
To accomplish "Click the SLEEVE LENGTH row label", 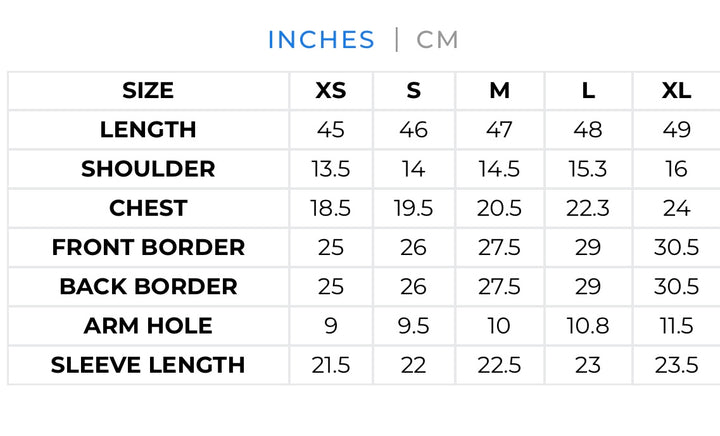I will pyautogui.click(x=148, y=365).
